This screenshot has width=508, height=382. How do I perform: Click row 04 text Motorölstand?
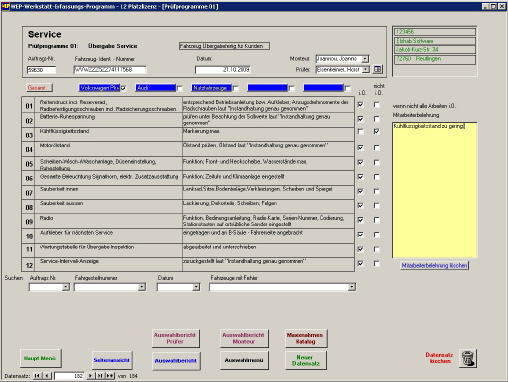[x=55, y=145]
